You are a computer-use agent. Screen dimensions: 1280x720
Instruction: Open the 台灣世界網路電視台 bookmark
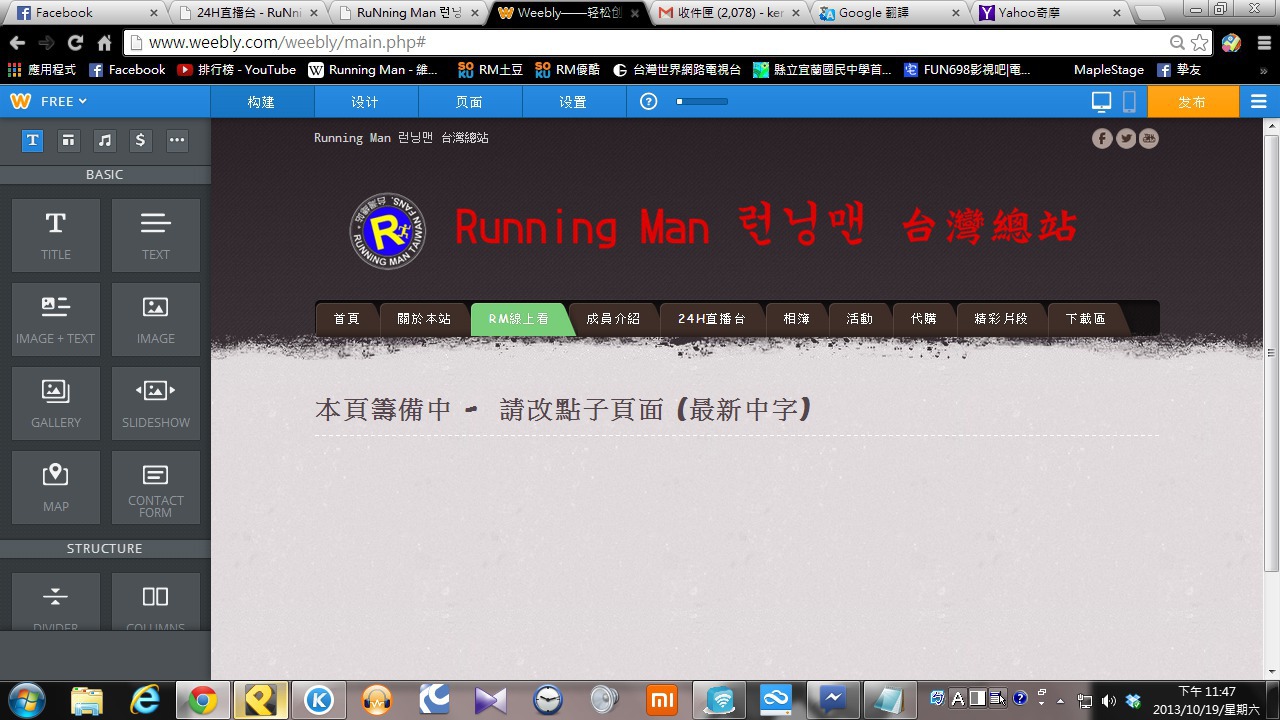[676, 70]
